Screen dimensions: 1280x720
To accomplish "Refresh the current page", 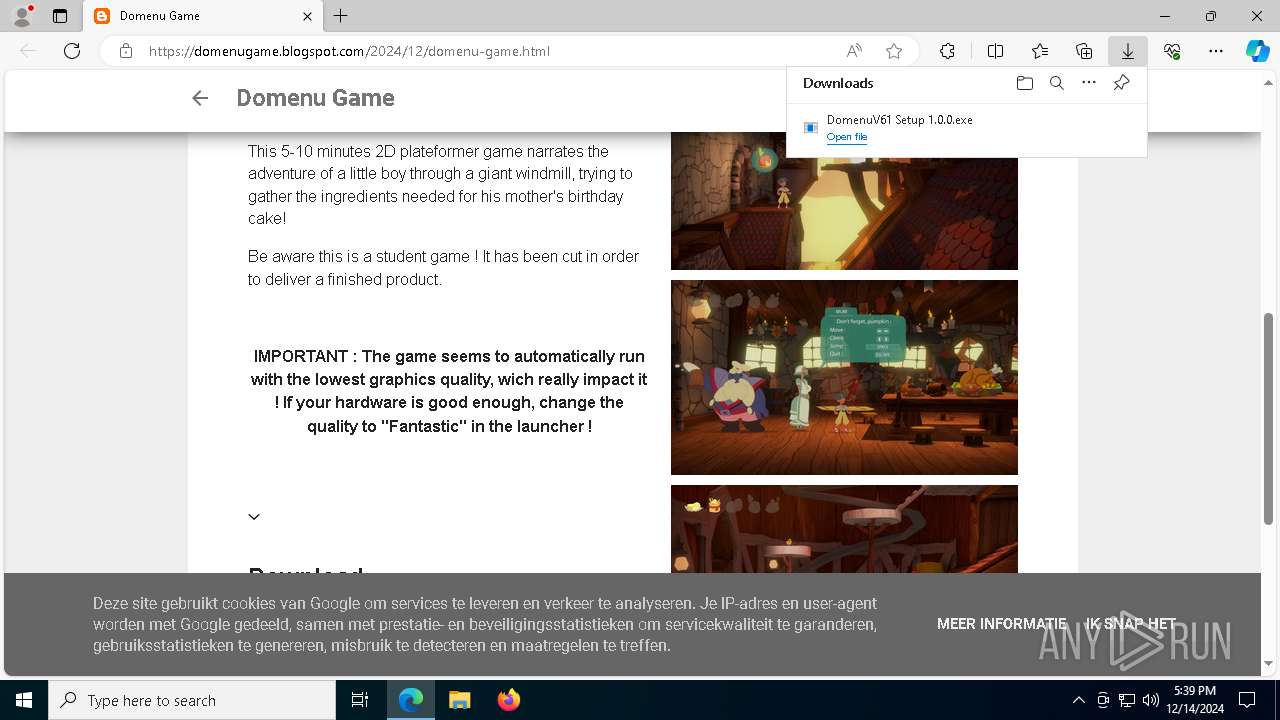I will 72,51.
